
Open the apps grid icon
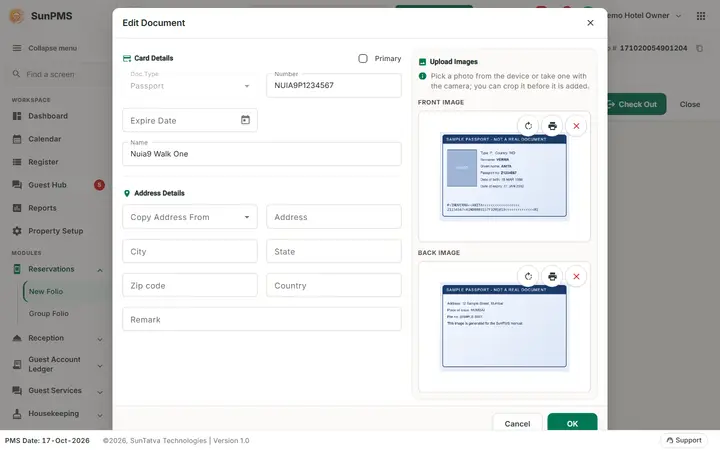(x=701, y=16)
